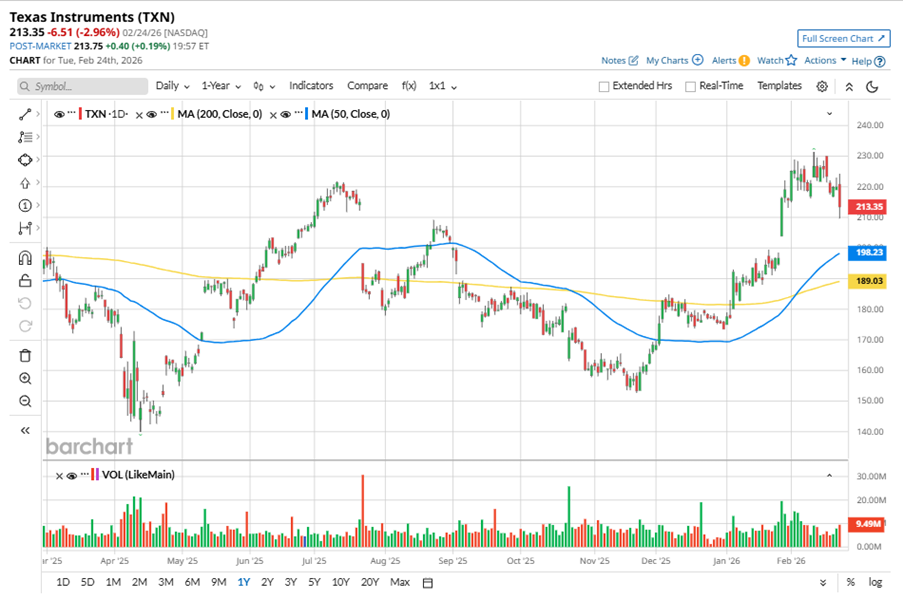Click the blue MA 50 color swatch
Image resolution: width=903 pixels, height=599 pixels.
(x=306, y=114)
